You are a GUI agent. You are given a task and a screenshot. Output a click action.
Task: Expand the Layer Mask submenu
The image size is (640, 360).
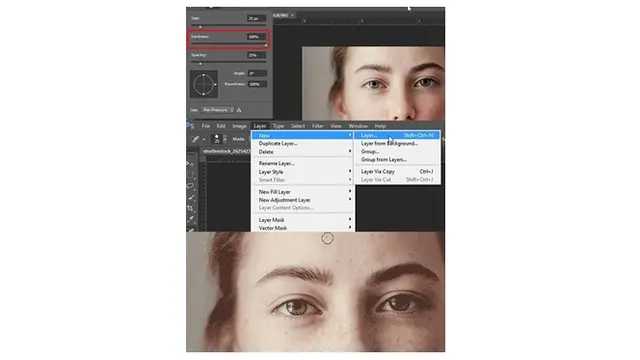[302, 220]
